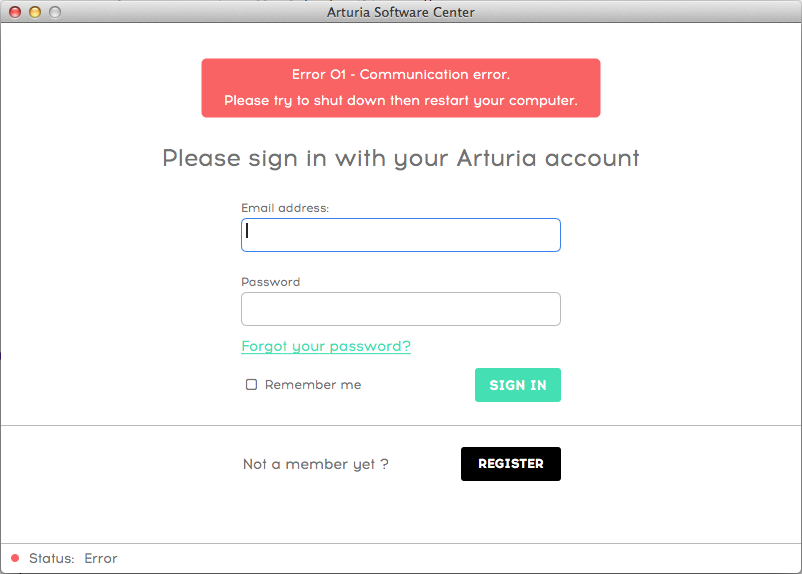Click the Arturia Software Center title text
Image resolution: width=802 pixels, height=574 pixels.
pyautogui.click(x=401, y=12)
